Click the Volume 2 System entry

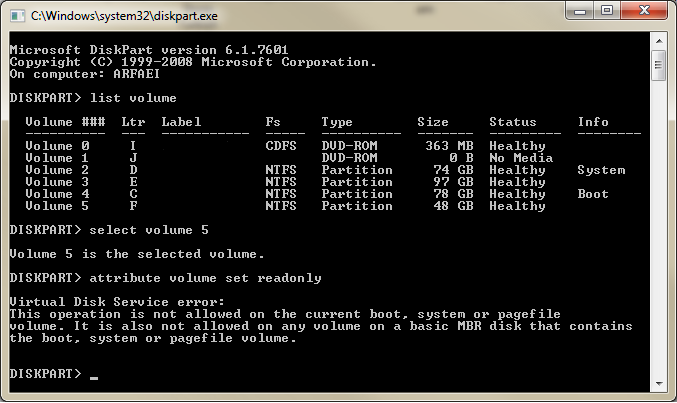pyautogui.click(x=601, y=170)
